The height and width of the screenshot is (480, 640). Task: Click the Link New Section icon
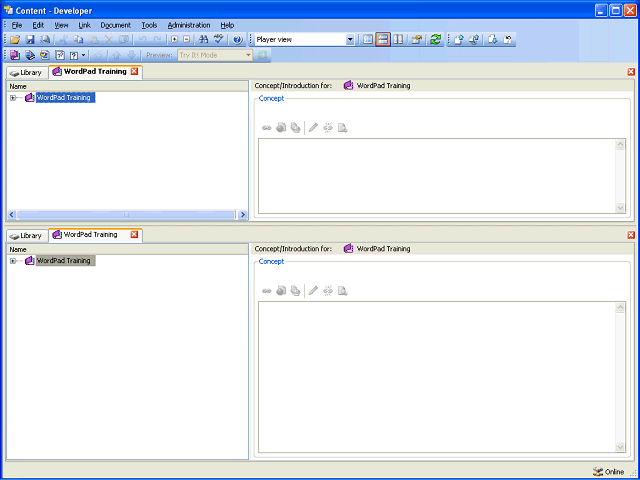[x=30, y=55]
